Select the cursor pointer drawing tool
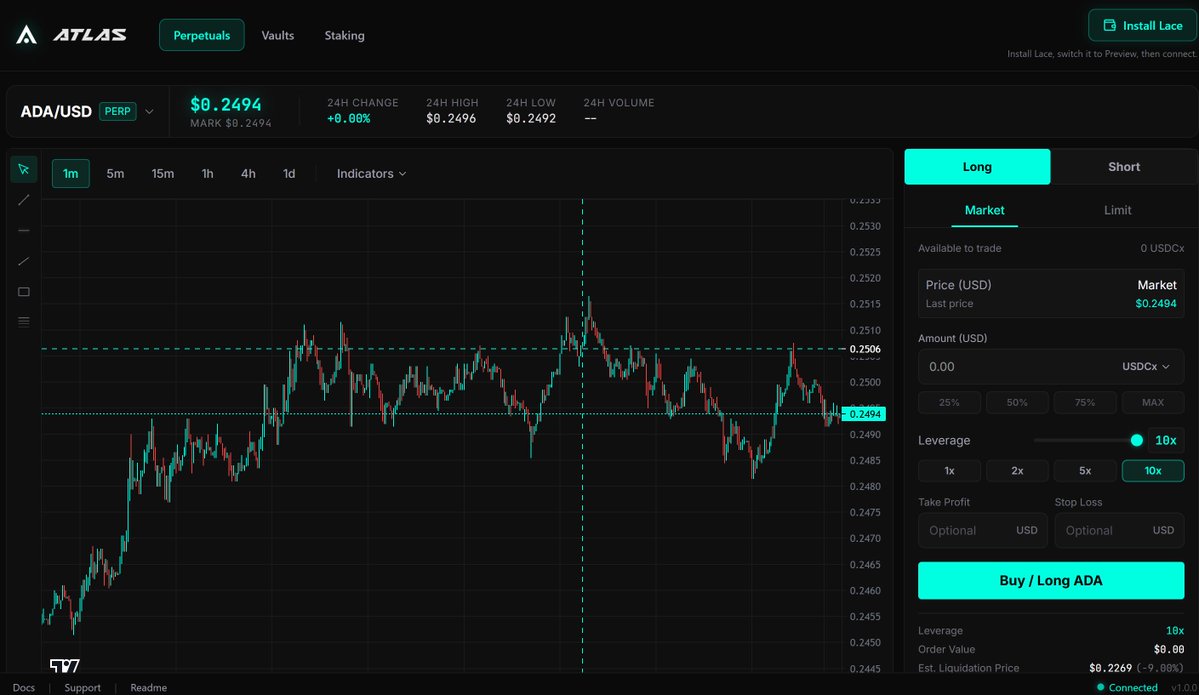Image resolution: width=1199 pixels, height=695 pixels. [24, 169]
